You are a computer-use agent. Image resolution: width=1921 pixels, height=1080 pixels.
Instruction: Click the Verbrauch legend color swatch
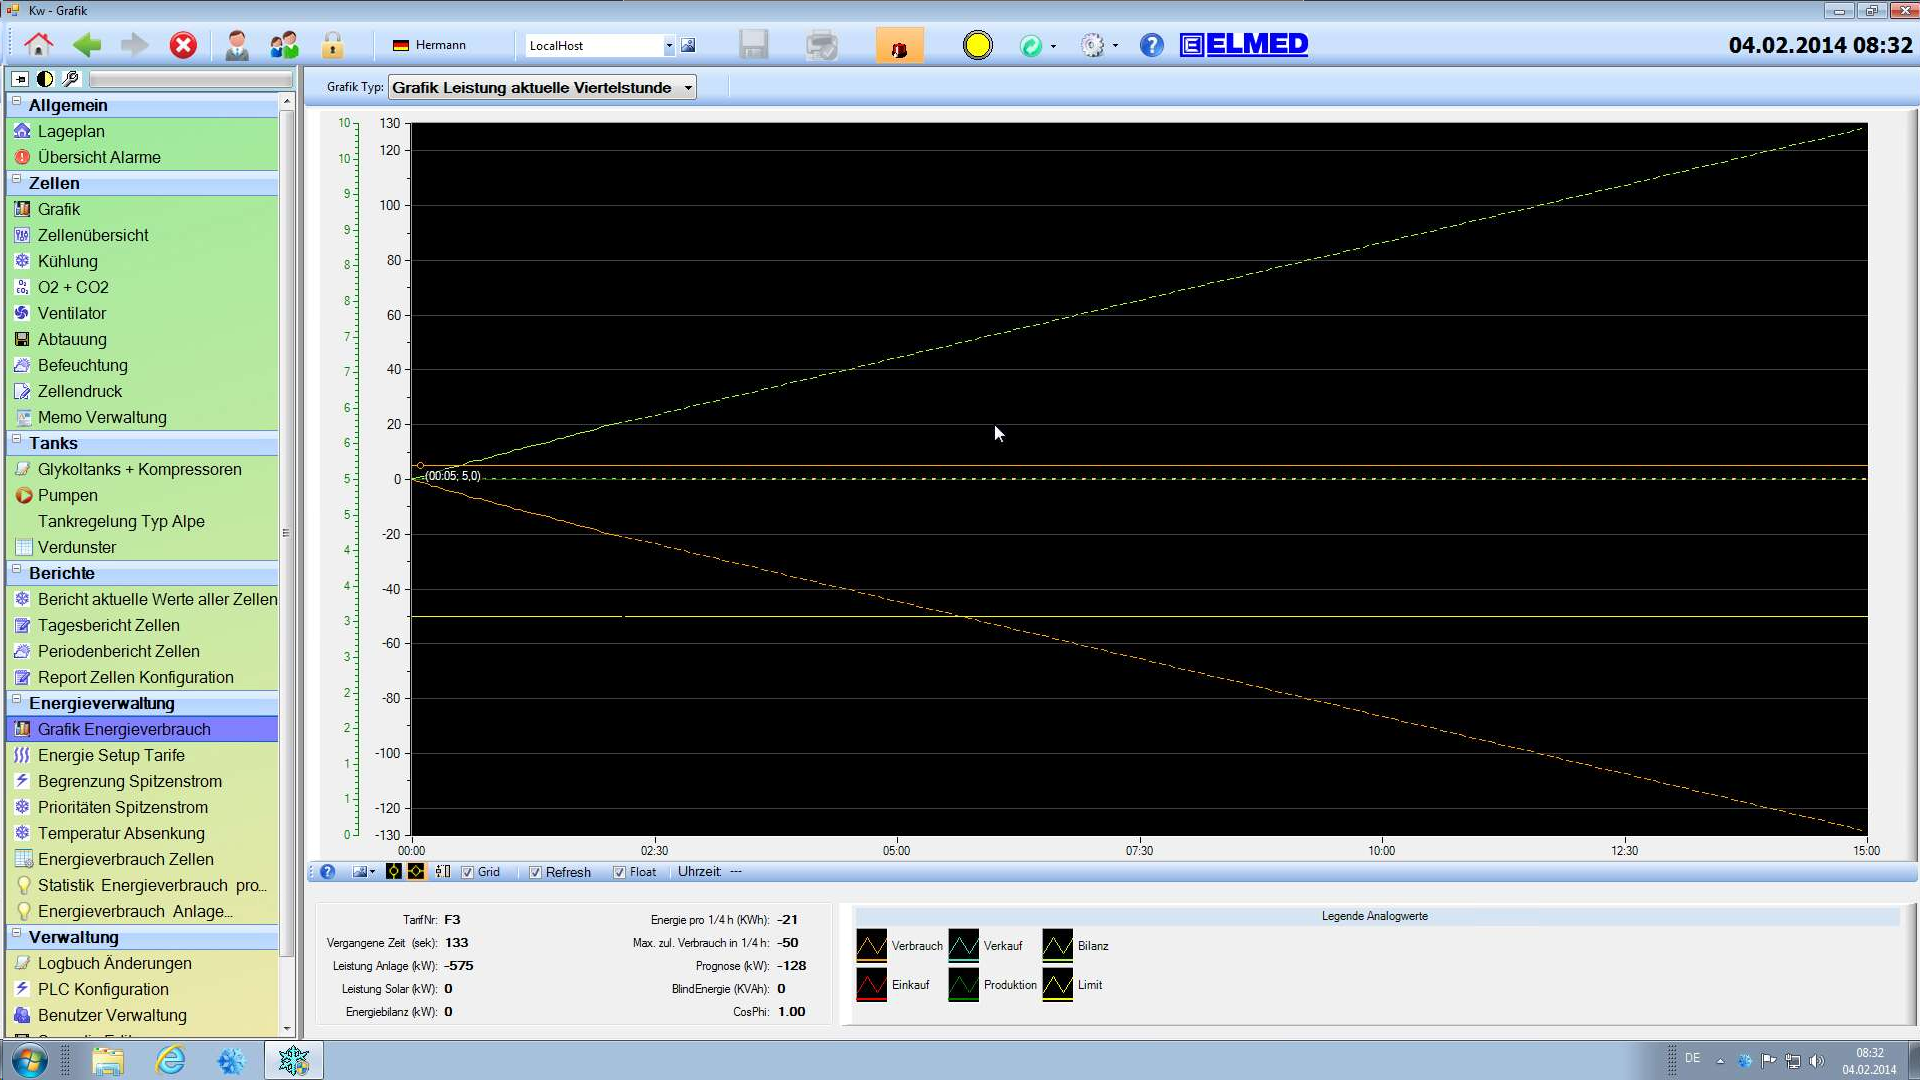coord(871,945)
